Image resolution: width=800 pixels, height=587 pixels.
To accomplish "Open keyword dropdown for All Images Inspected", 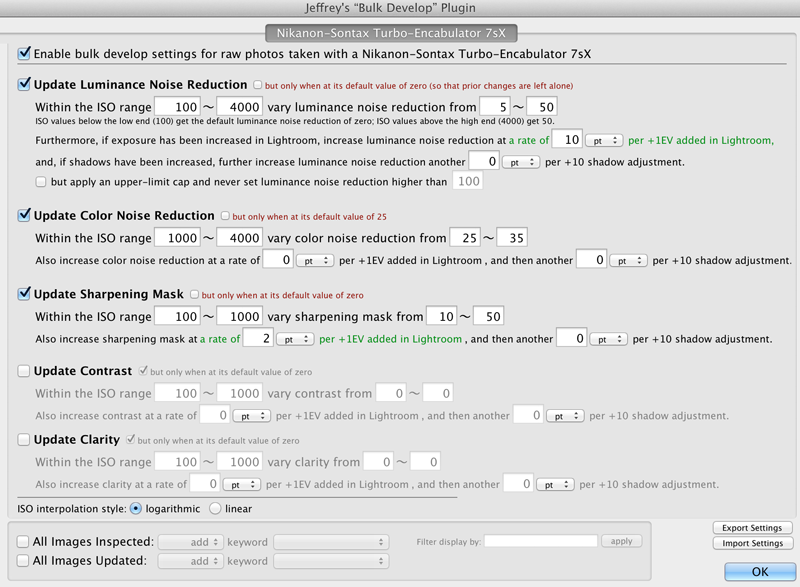I will [x=331, y=542].
